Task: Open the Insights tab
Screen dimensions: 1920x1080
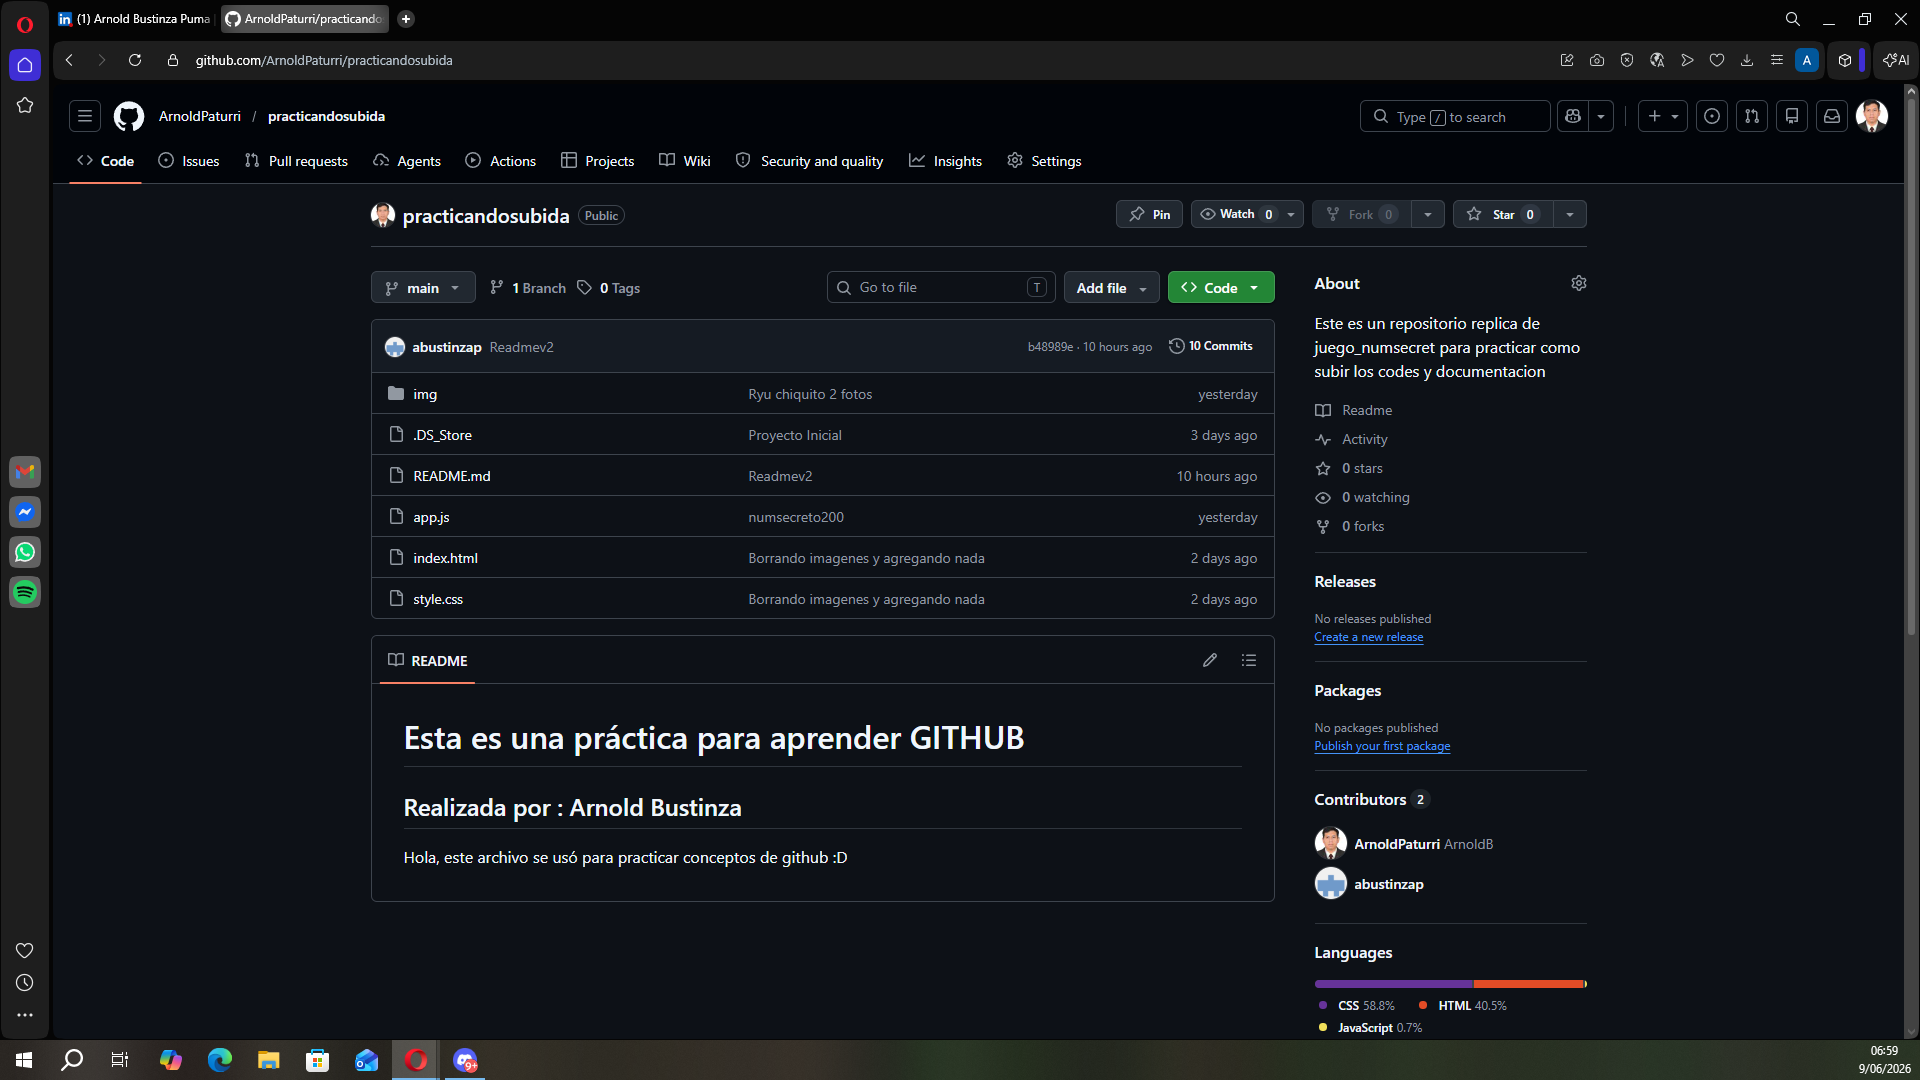Action: pyautogui.click(x=945, y=161)
